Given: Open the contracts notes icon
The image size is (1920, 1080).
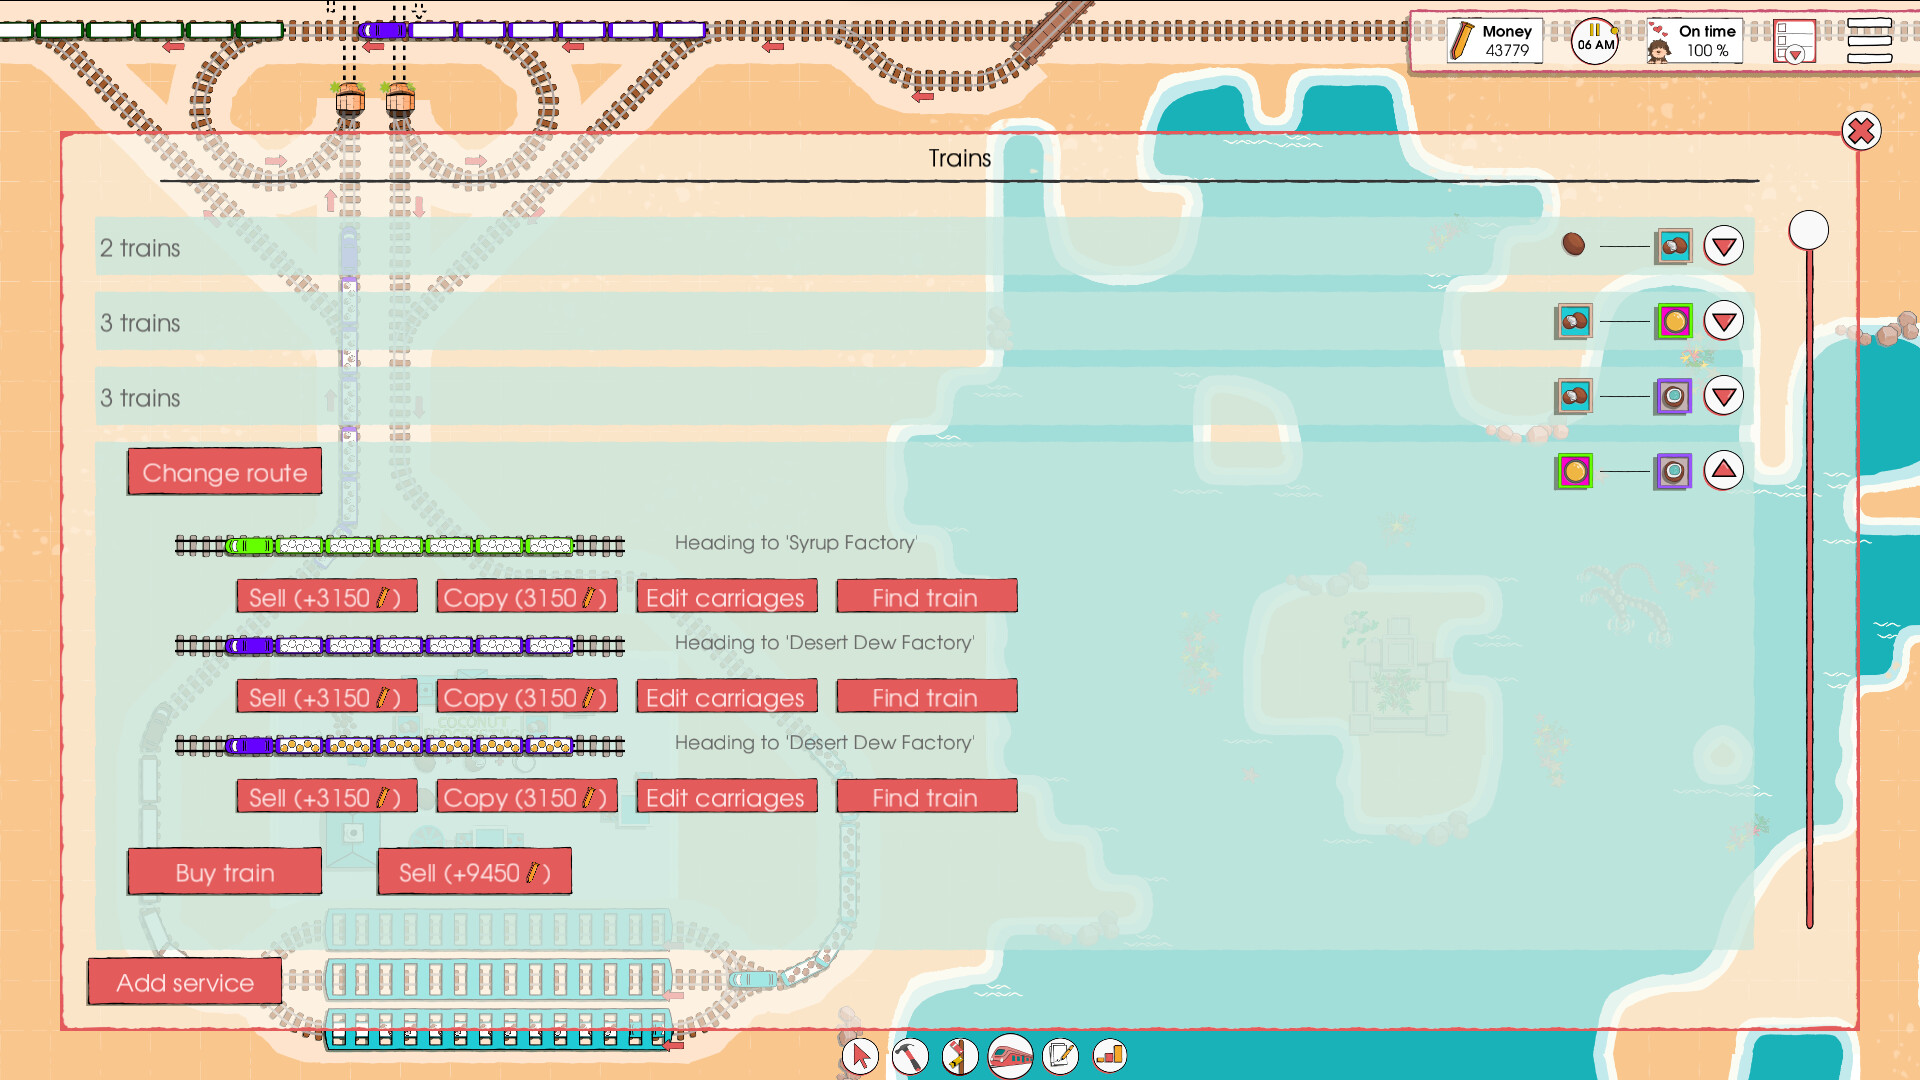Looking at the screenshot, I should (x=1060, y=1055).
